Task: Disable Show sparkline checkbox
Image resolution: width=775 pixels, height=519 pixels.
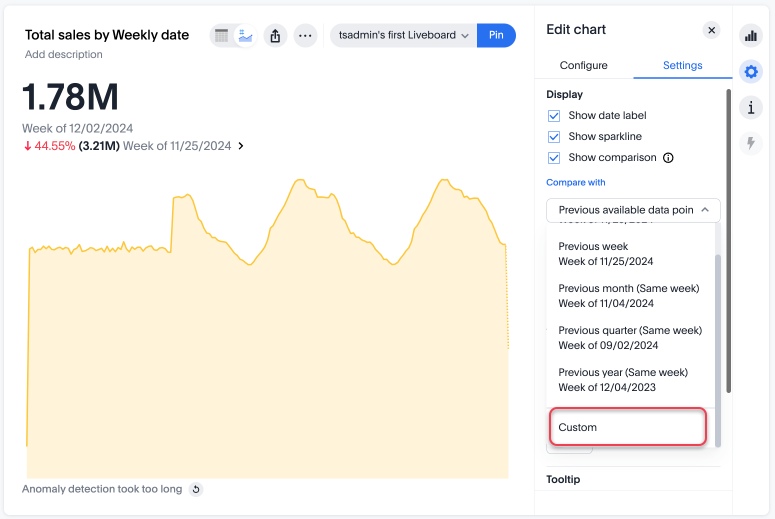Action: tap(554, 137)
